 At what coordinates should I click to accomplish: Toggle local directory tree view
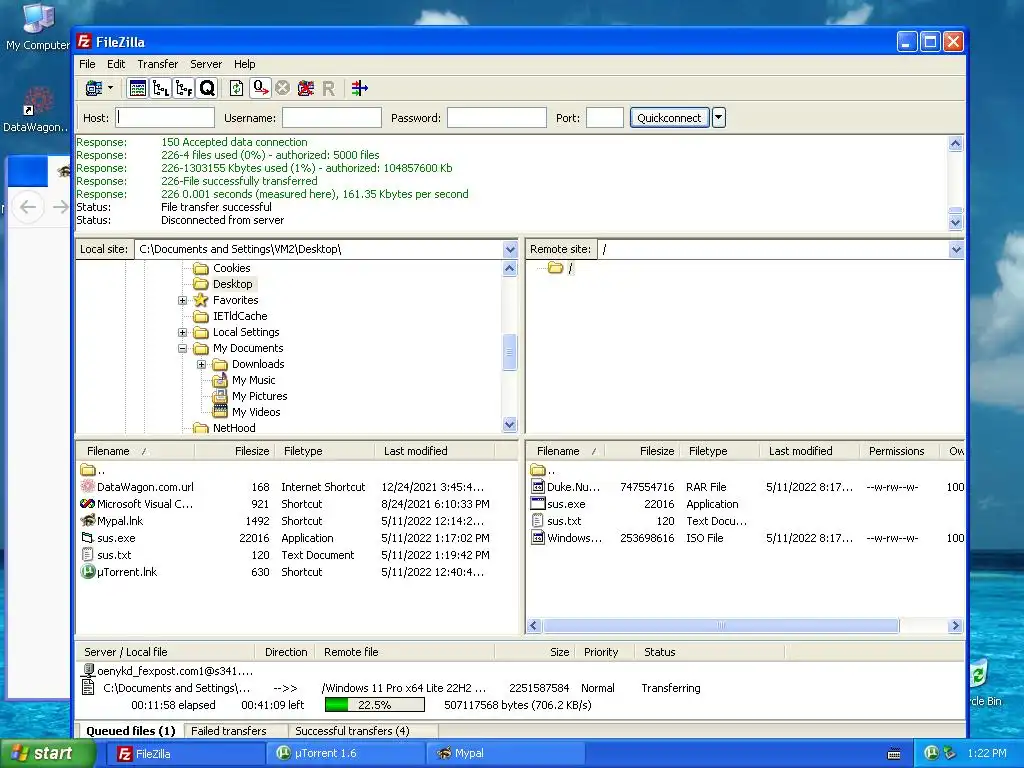(x=161, y=88)
